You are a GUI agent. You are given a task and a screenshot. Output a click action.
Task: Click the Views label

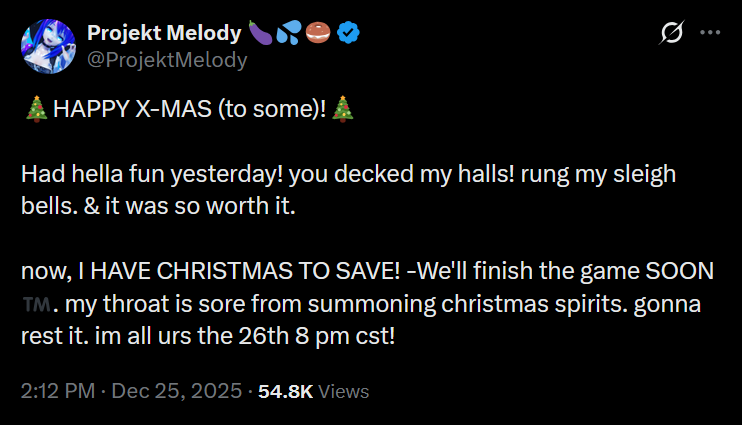[344, 391]
